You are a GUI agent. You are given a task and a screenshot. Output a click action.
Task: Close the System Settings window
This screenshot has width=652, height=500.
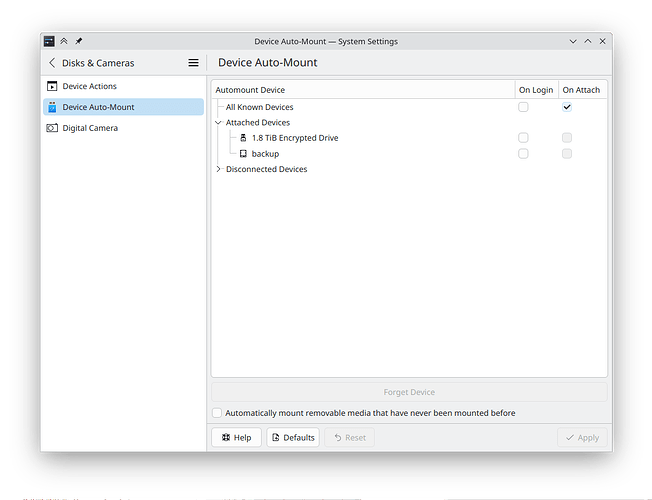603,41
